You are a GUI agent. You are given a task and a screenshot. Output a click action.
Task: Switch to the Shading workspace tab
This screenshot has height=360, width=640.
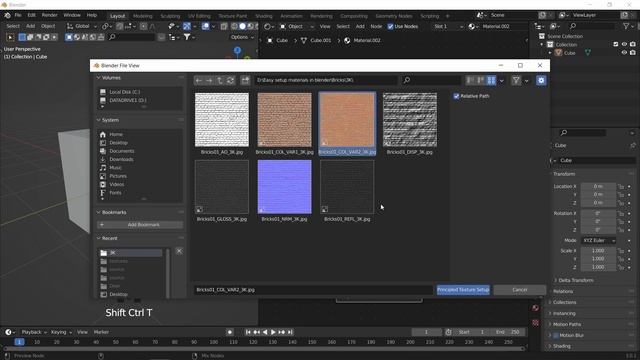(264, 16)
